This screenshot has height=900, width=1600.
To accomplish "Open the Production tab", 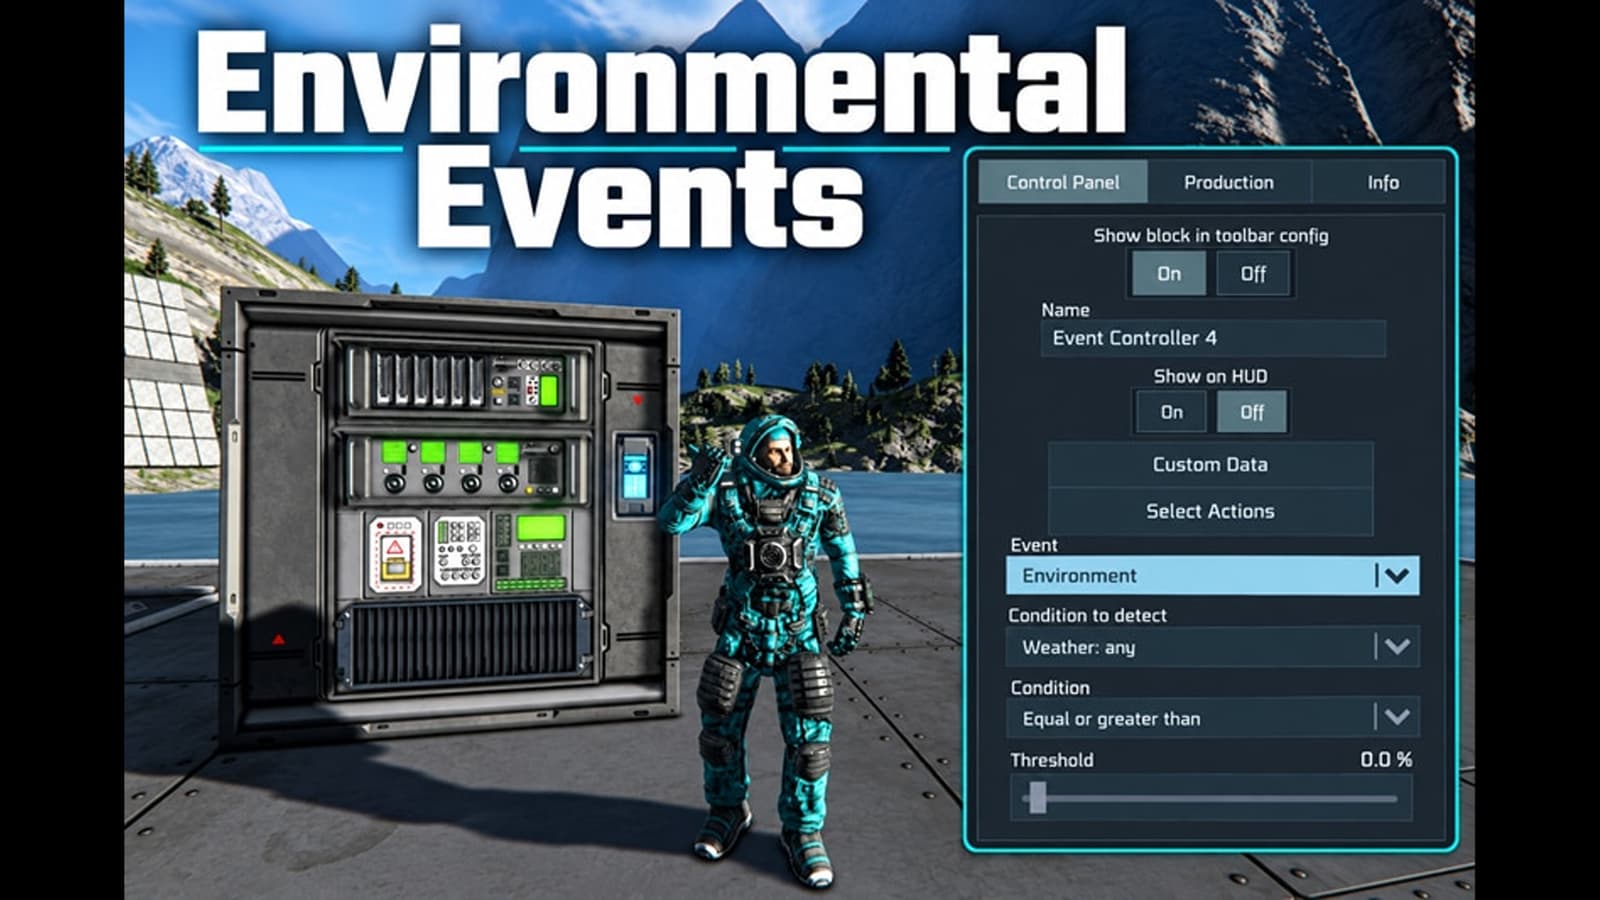I will click(x=1229, y=182).
